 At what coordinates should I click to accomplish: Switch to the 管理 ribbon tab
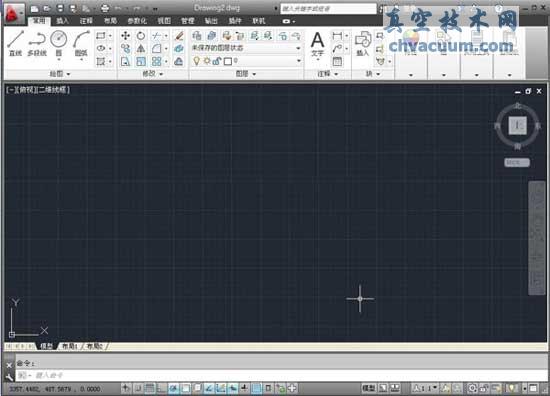coord(188,21)
